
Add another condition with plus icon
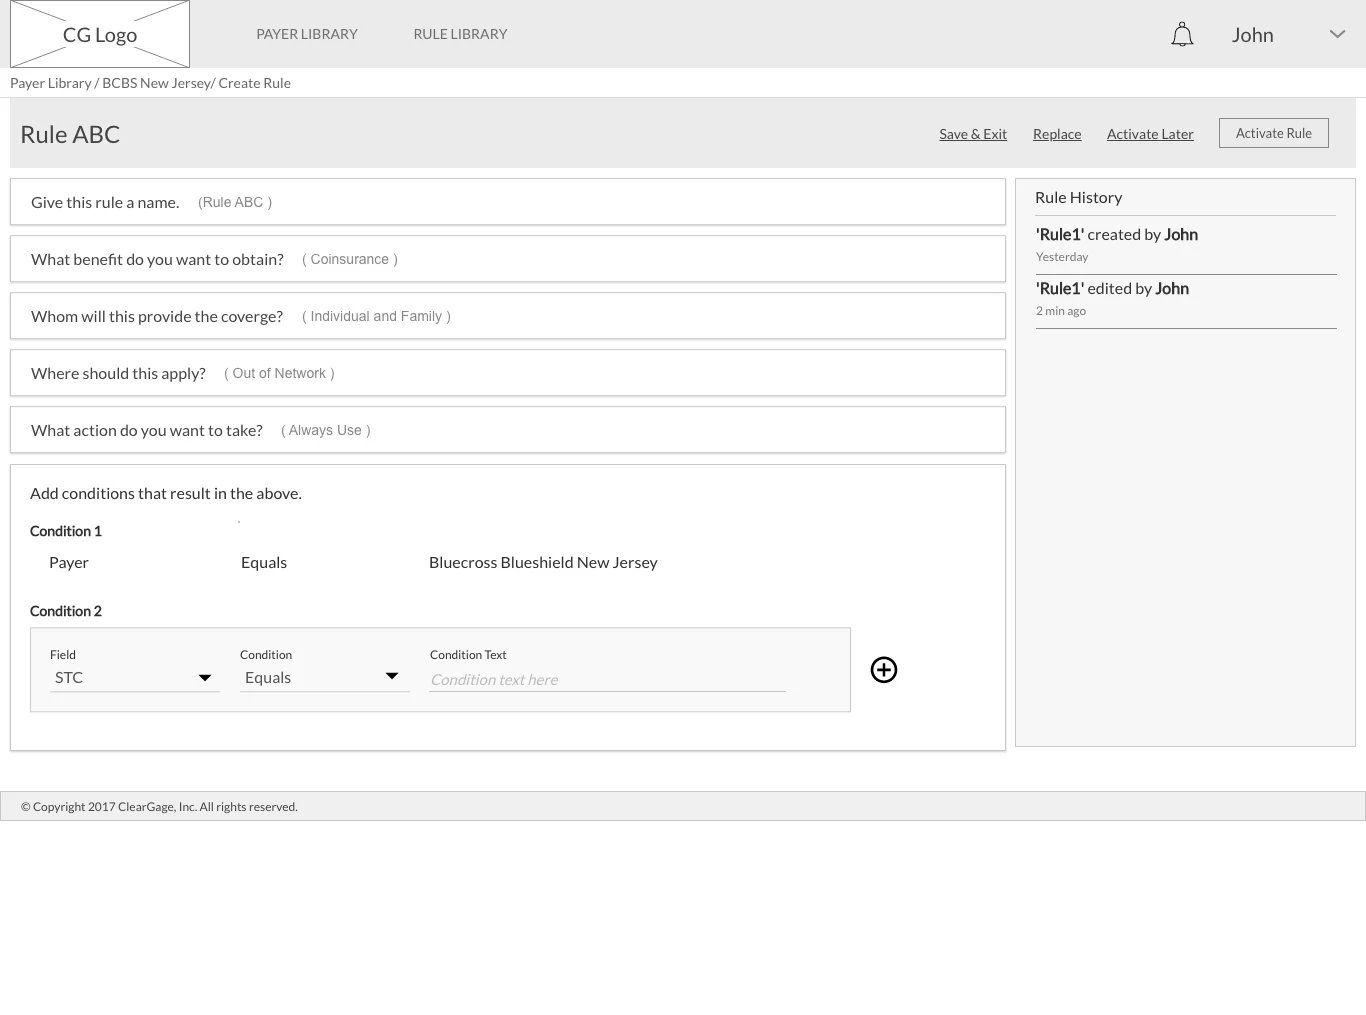coord(884,670)
